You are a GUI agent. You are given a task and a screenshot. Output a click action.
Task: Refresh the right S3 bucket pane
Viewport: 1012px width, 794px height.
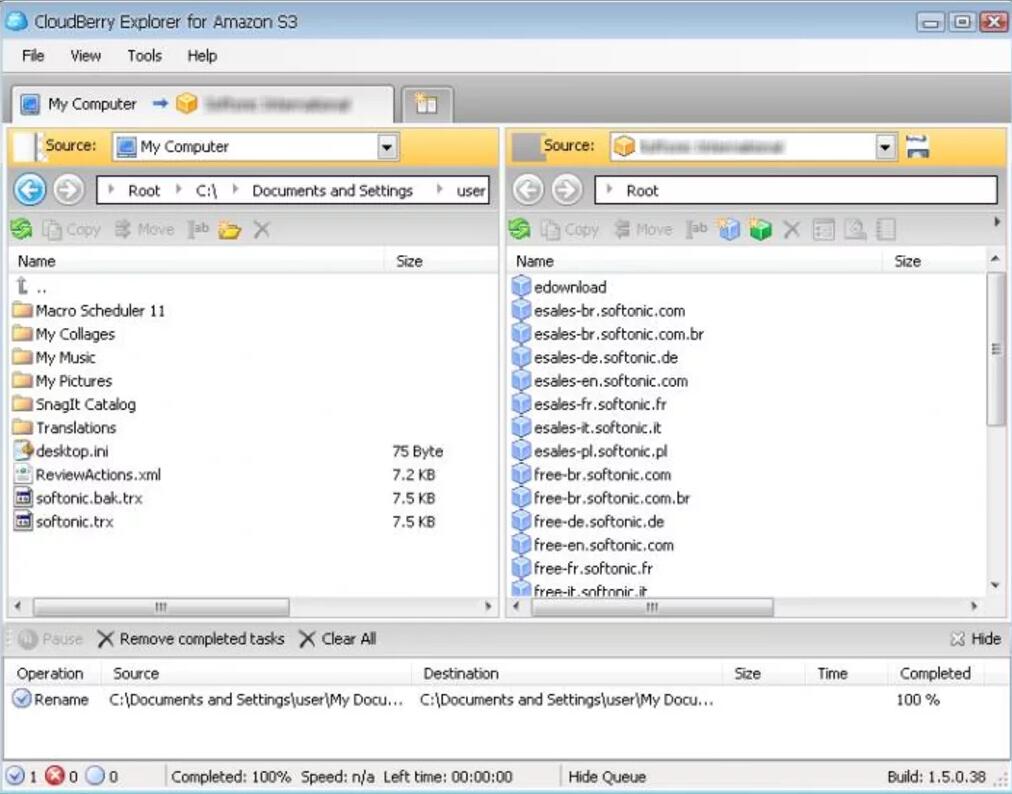(x=521, y=230)
